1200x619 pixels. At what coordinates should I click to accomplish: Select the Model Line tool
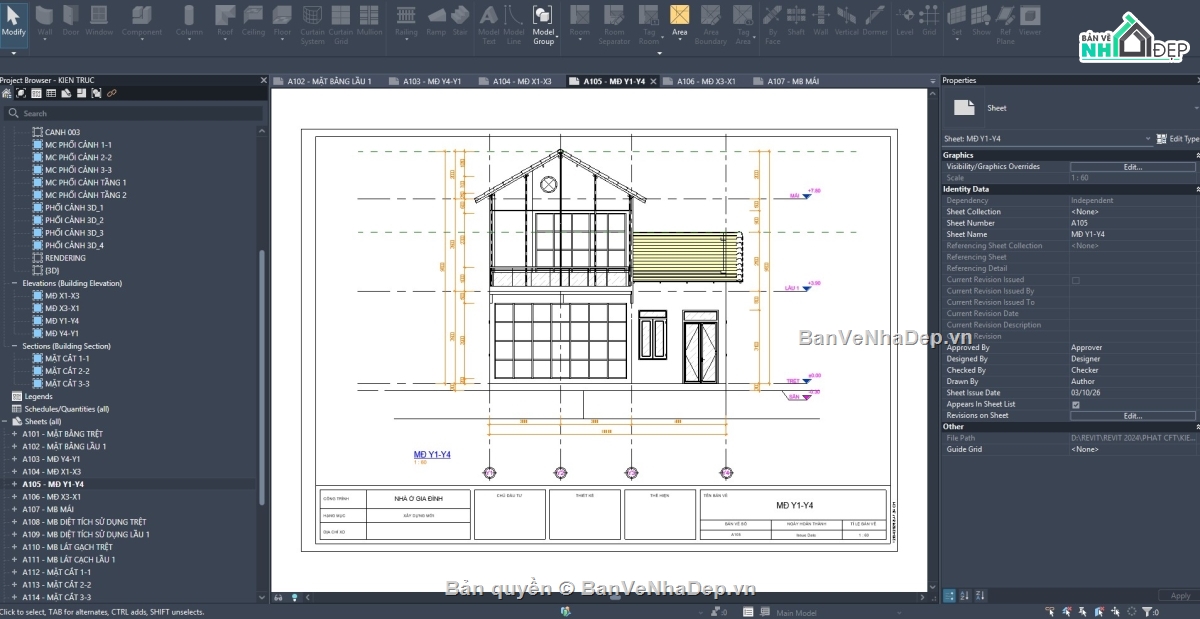[x=514, y=24]
